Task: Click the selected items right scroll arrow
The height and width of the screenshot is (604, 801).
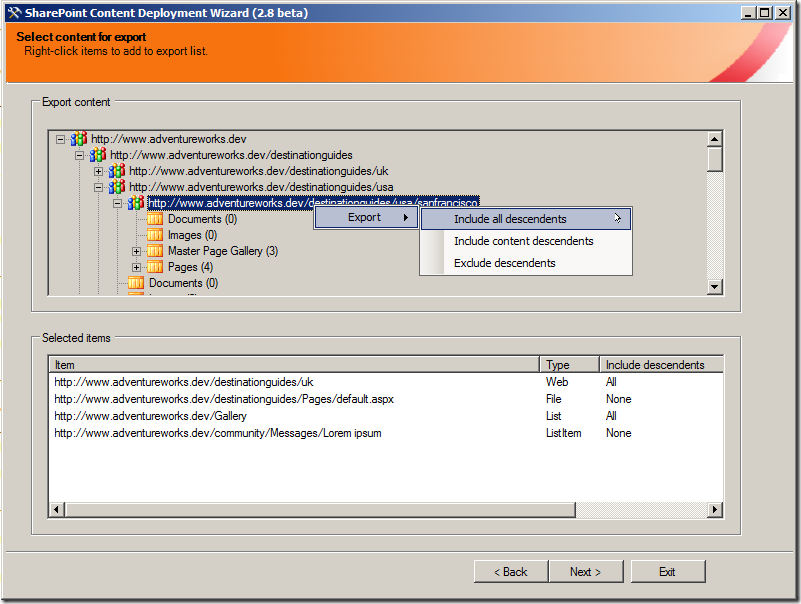Action: [x=715, y=509]
